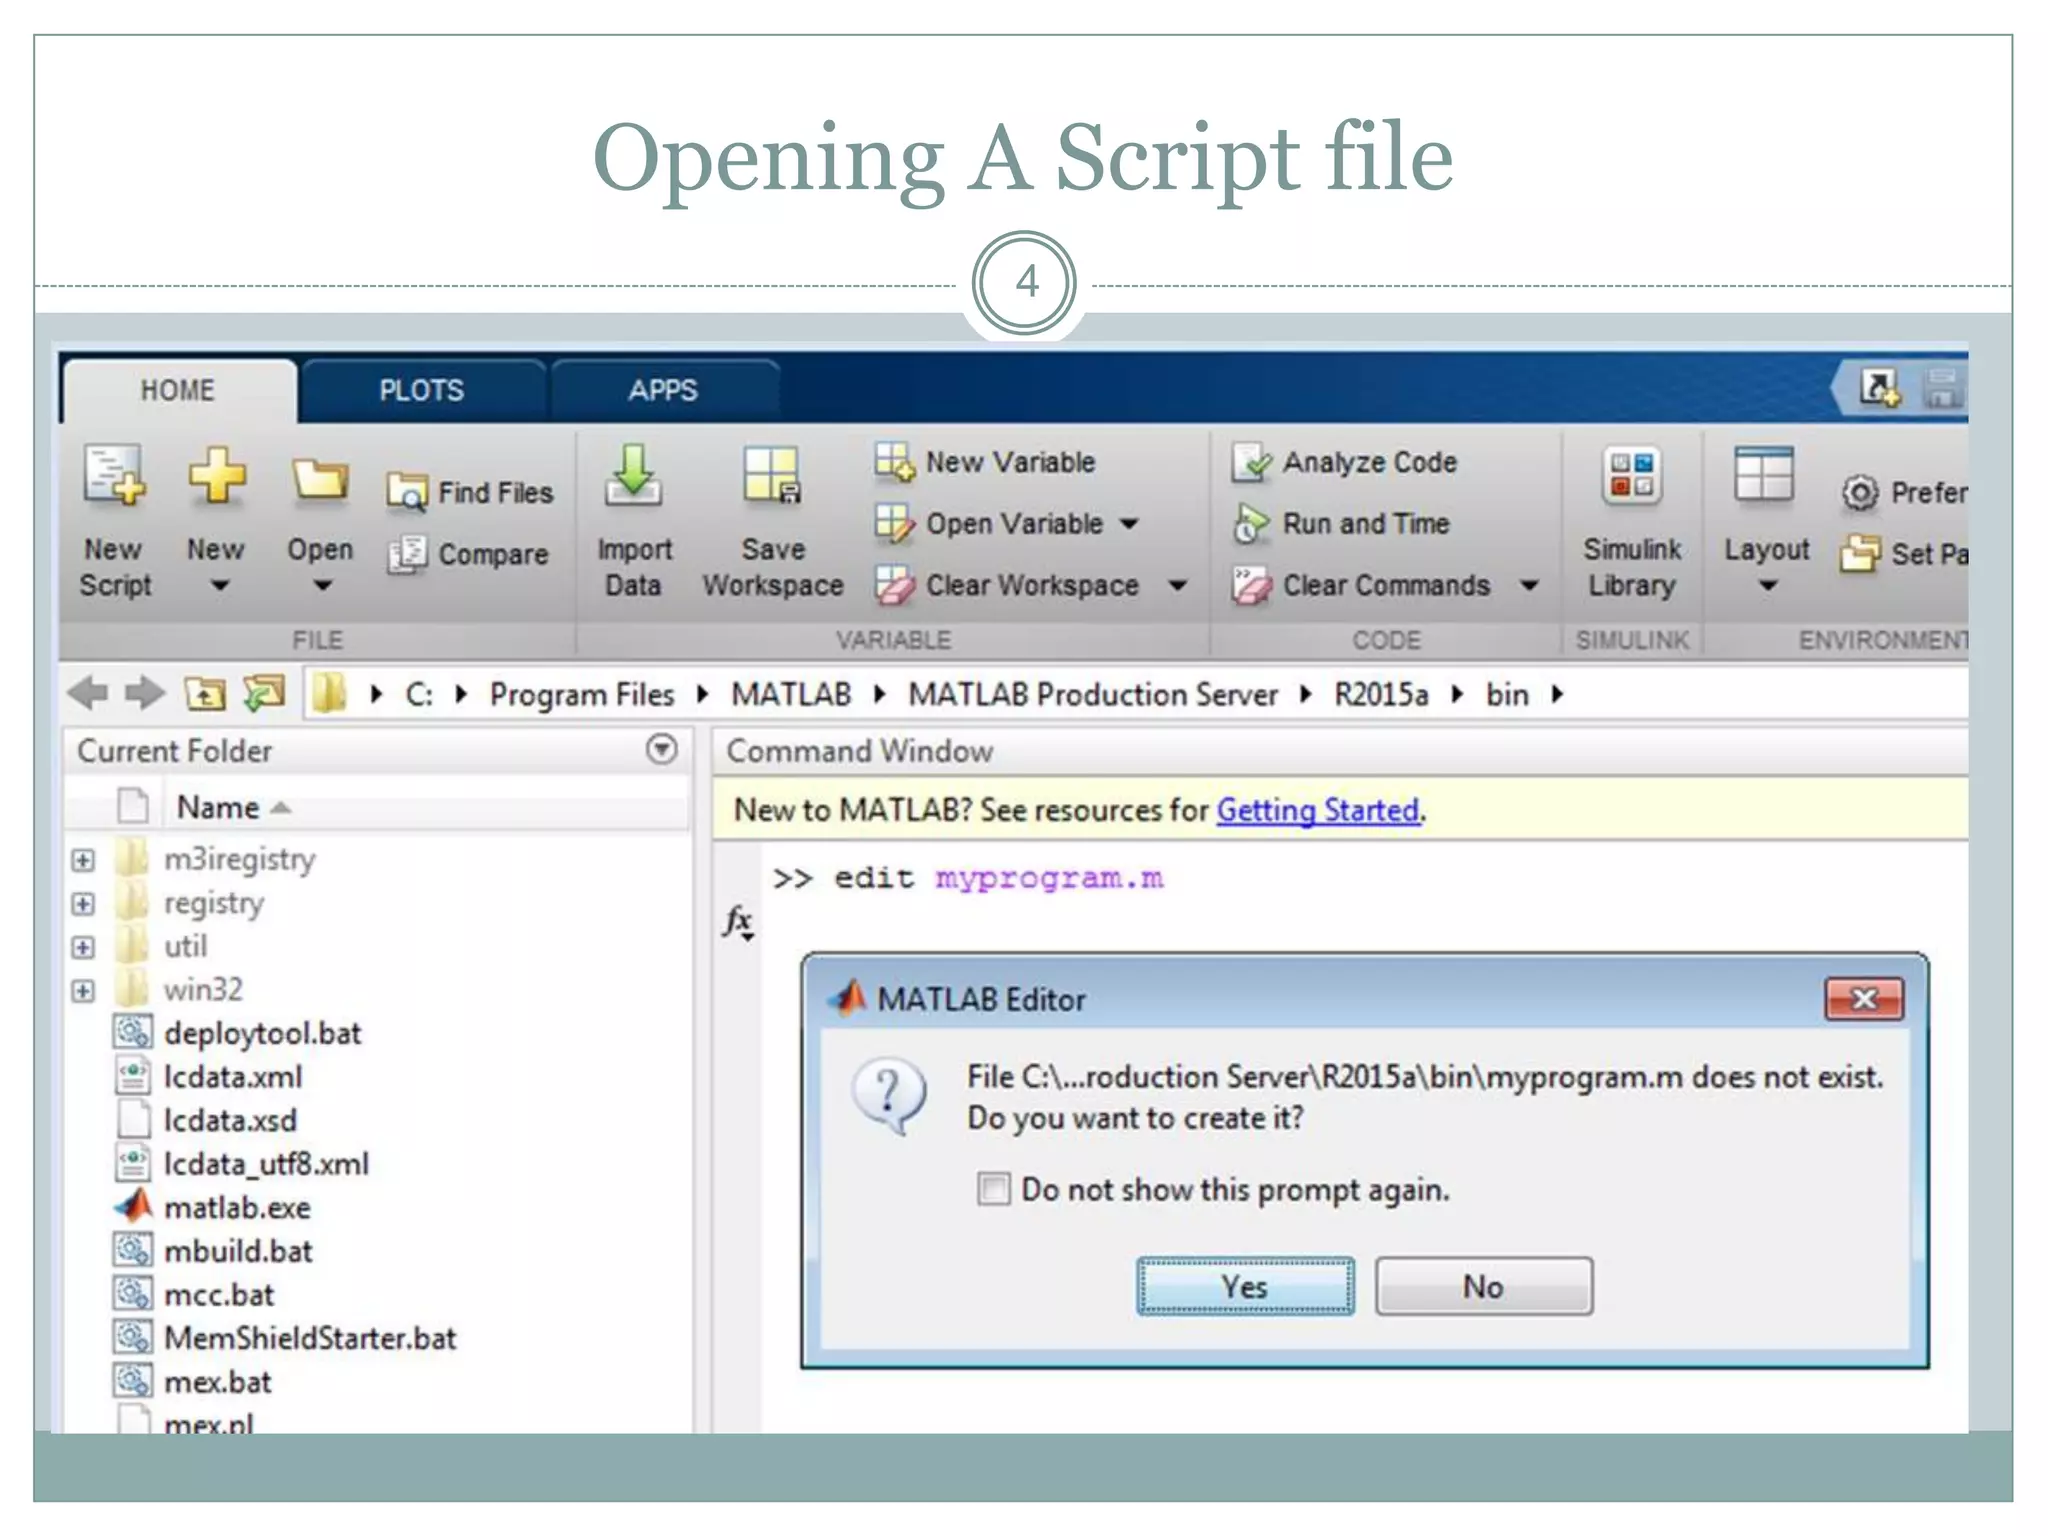The image size is (2048, 1536).
Task: Click Clear Workspace
Action: [1007, 585]
